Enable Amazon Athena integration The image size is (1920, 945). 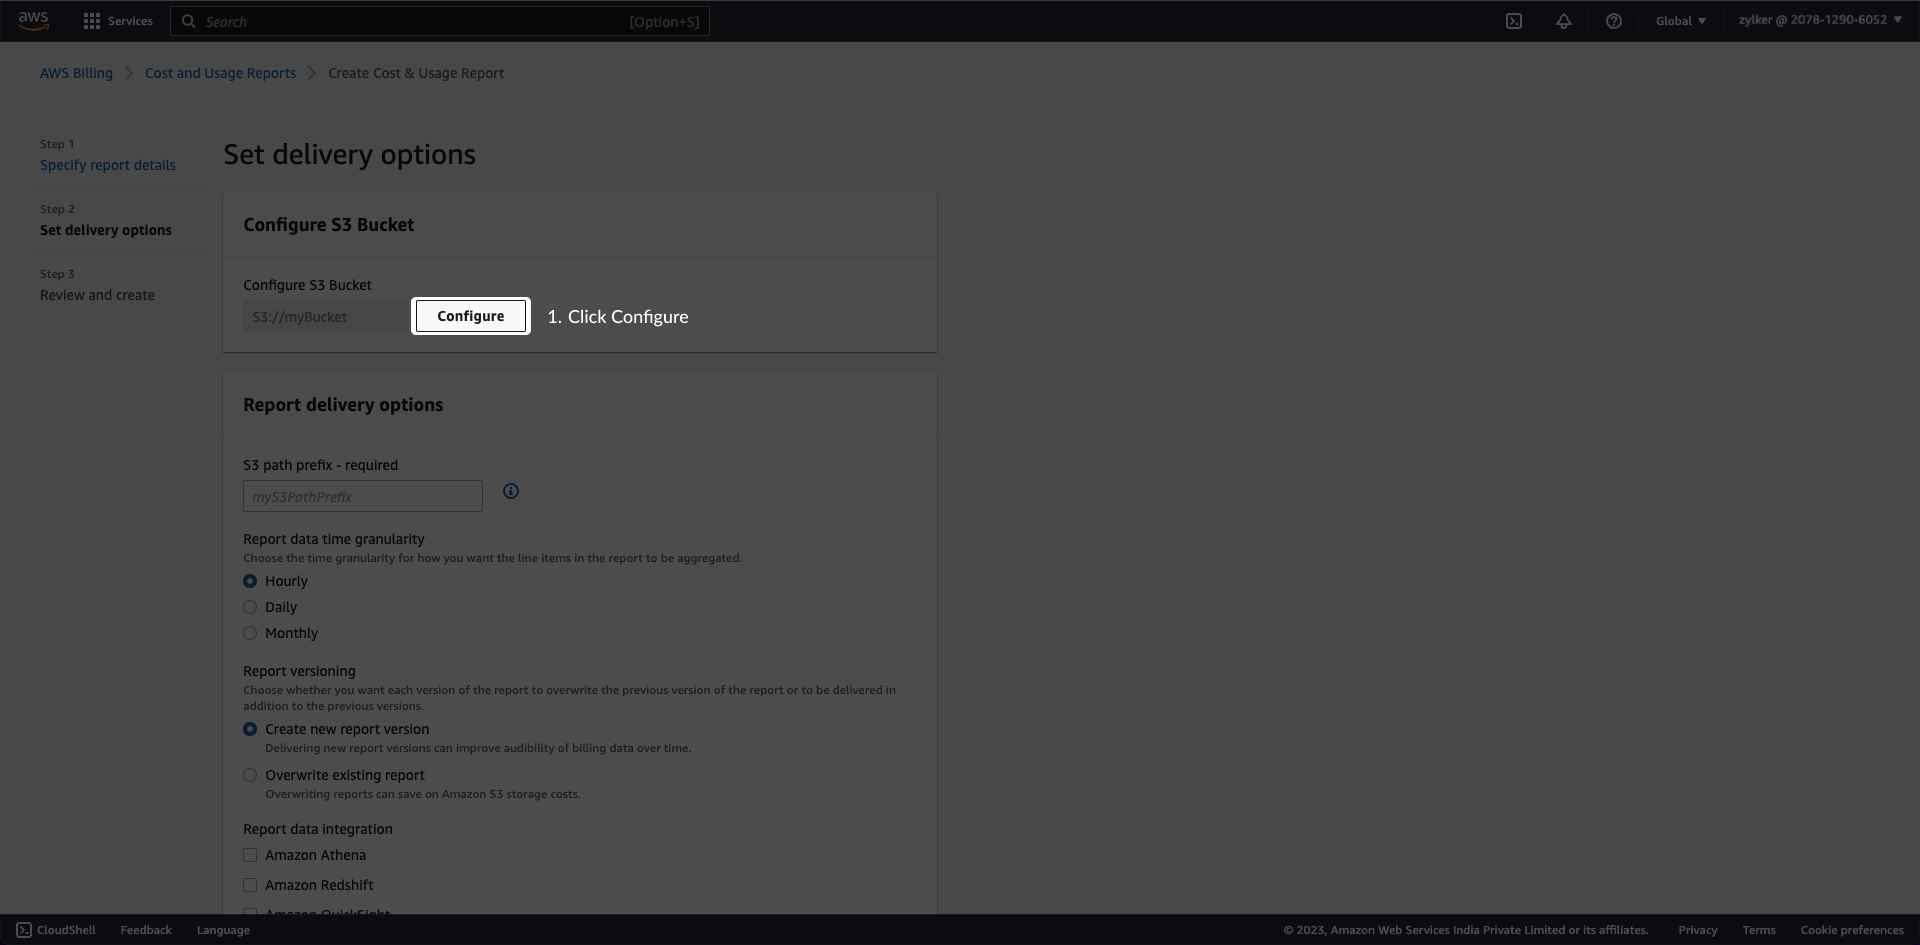coord(250,855)
